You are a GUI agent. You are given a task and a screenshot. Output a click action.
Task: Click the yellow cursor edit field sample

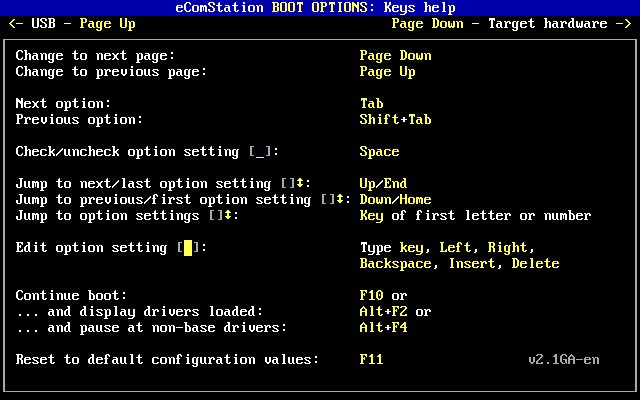(x=188, y=248)
